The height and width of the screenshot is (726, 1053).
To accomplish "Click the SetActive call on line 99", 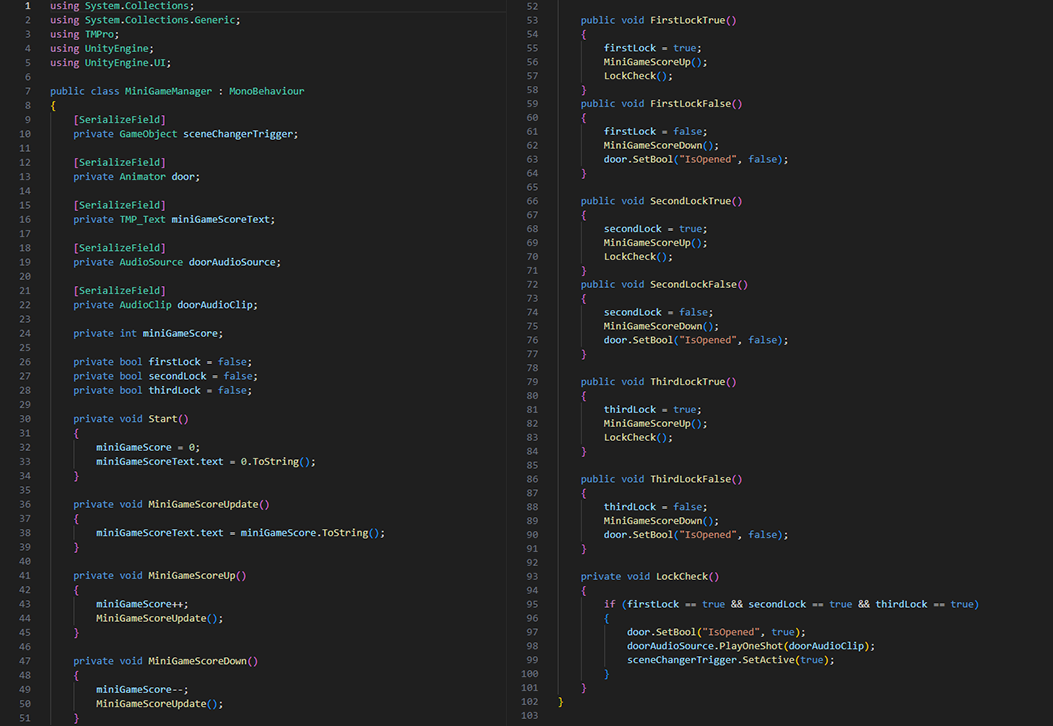I will coord(769,660).
